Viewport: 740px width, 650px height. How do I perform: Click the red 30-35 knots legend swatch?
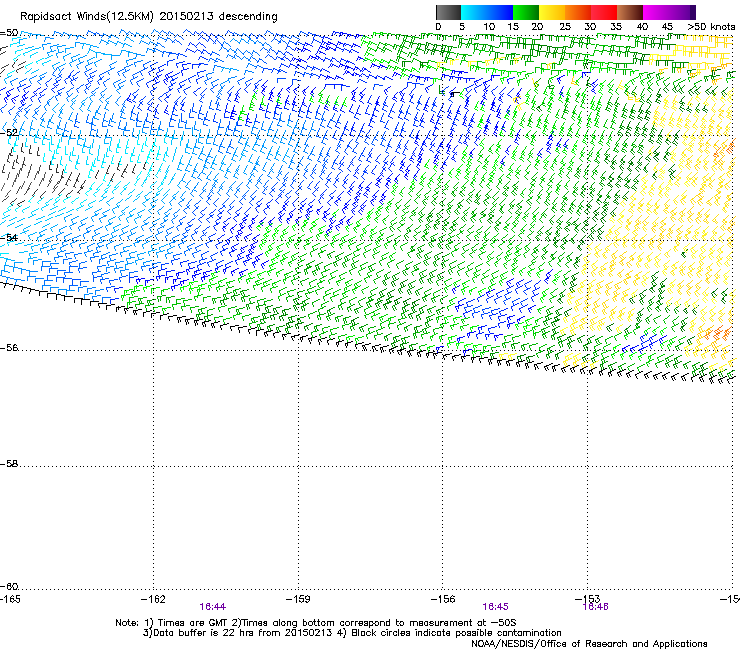pos(604,12)
